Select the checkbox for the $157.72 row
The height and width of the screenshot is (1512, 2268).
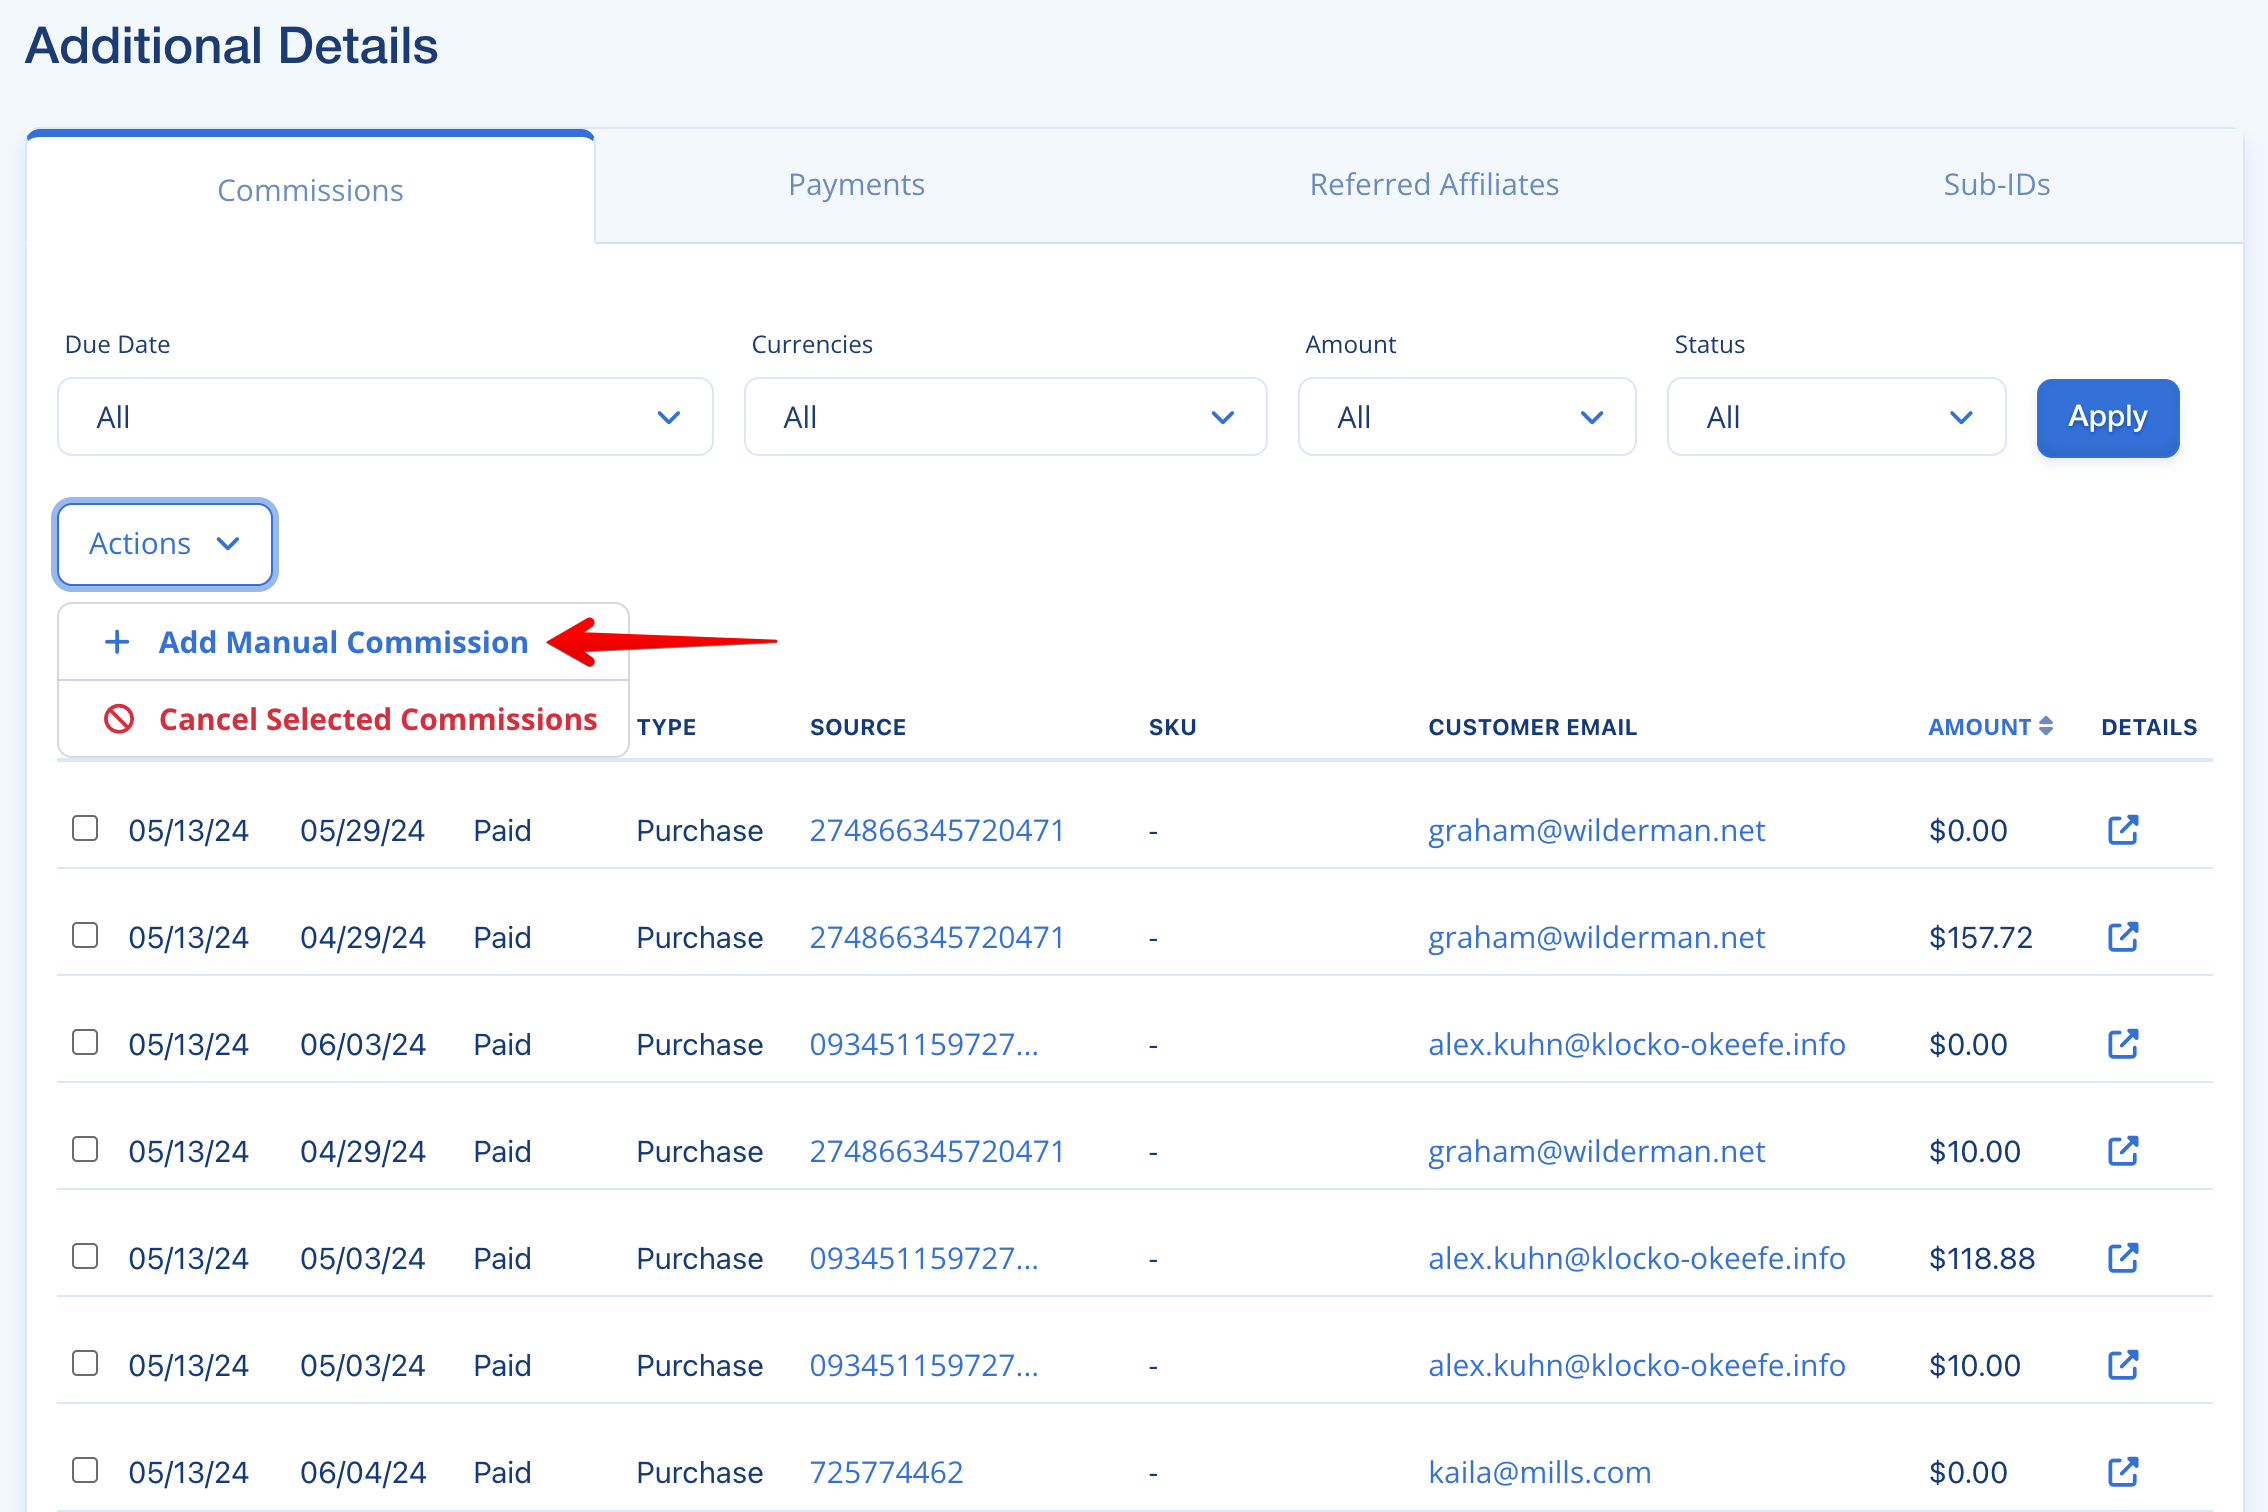click(x=85, y=935)
